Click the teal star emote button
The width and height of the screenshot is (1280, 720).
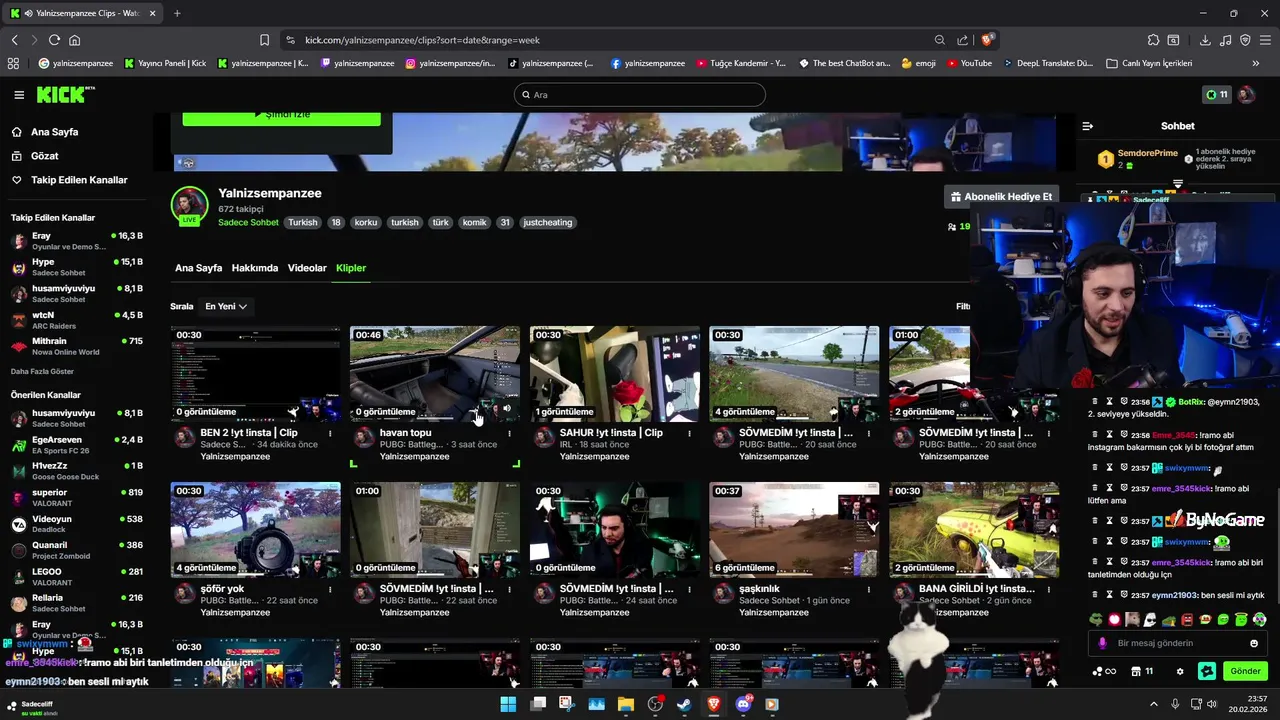1207,671
